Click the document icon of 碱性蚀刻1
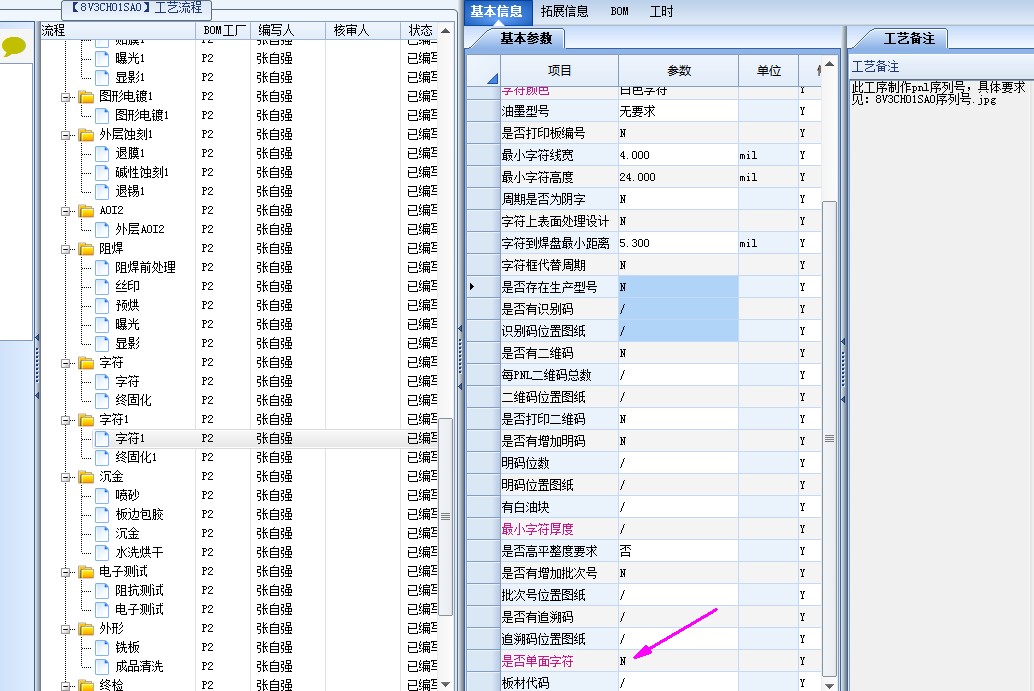This screenshot has width=1034, height=691. point(102,173)
